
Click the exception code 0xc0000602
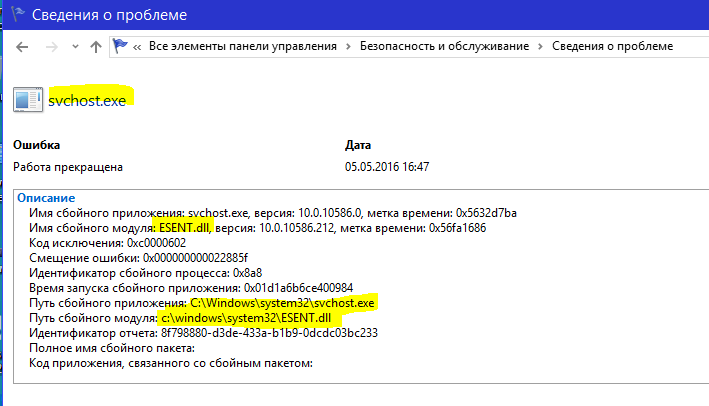click(x=156, y=243)
